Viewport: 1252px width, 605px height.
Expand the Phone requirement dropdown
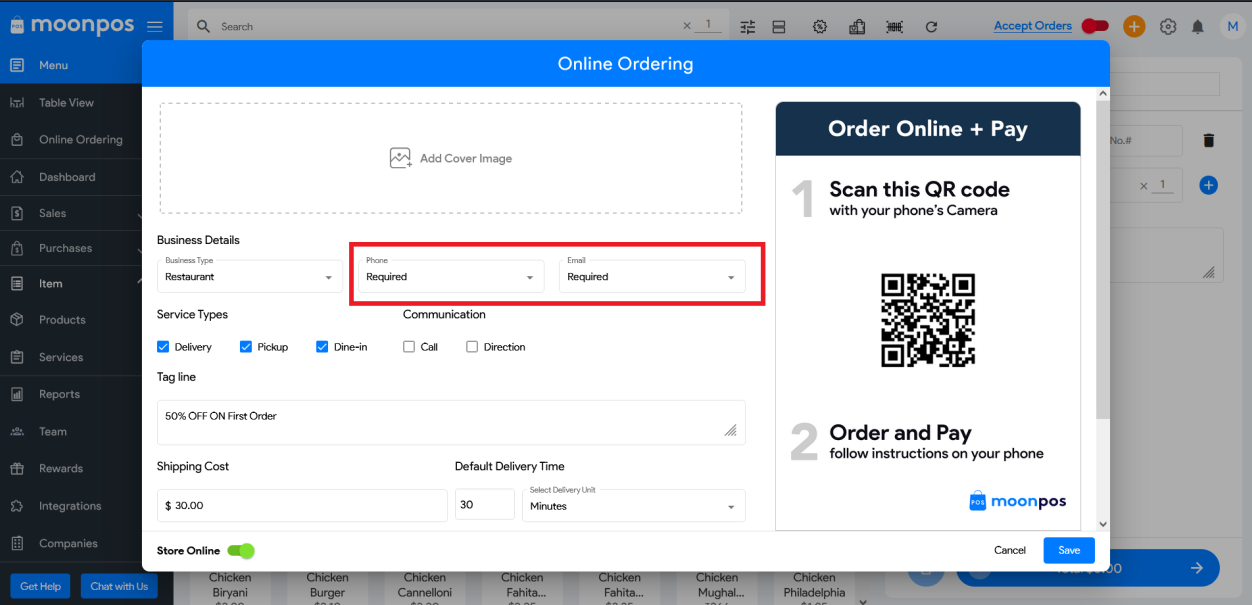[450, 276]
